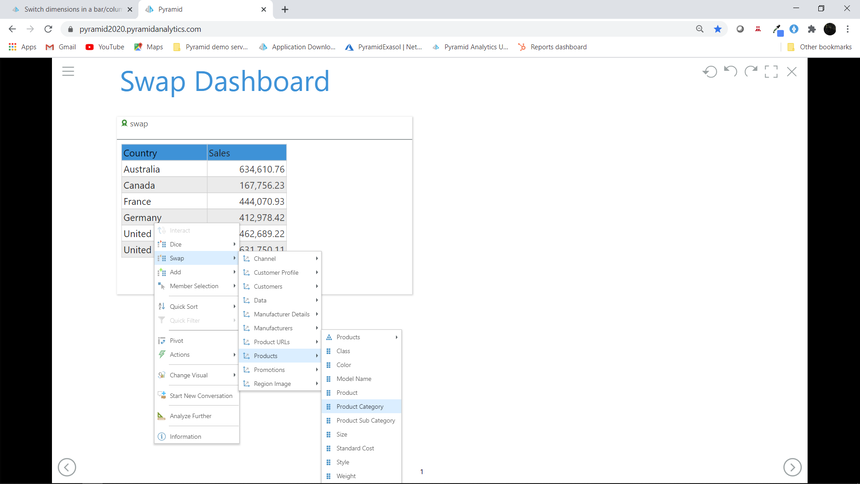Select Product Sub Category attribute
This screenshot has width=860, height=484.
(x=361, y=420)
